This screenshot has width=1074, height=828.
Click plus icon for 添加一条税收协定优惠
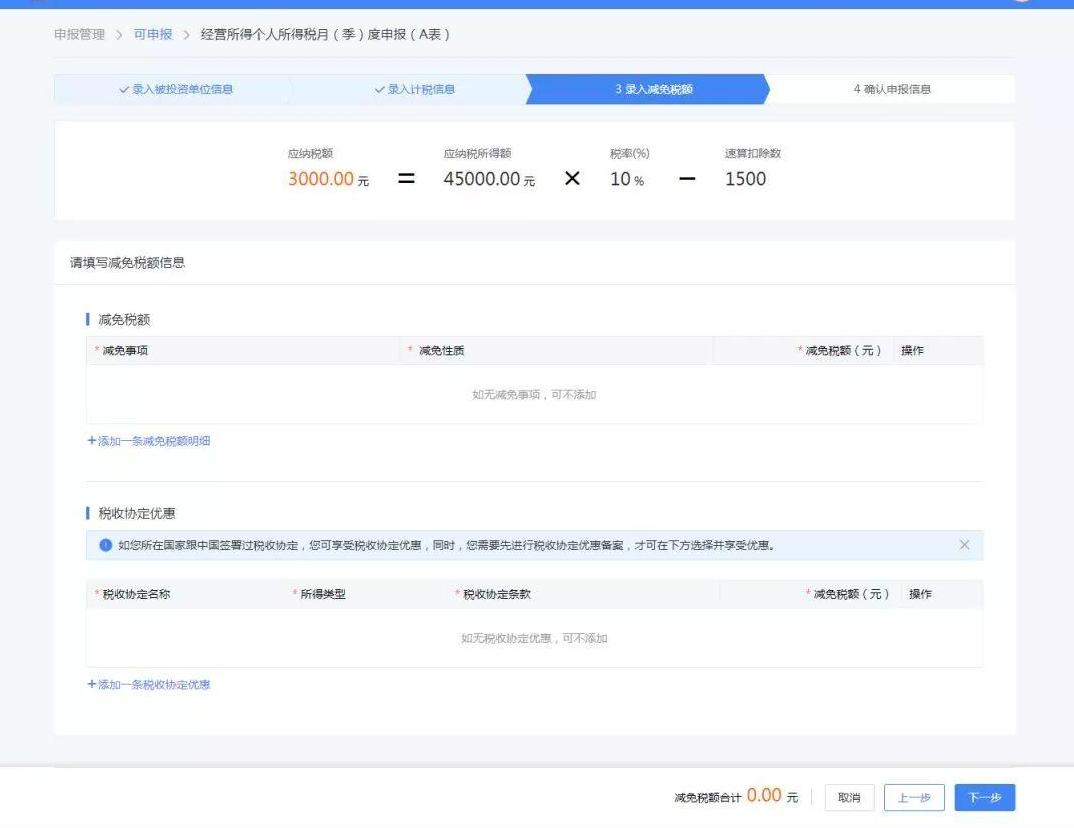91,685
